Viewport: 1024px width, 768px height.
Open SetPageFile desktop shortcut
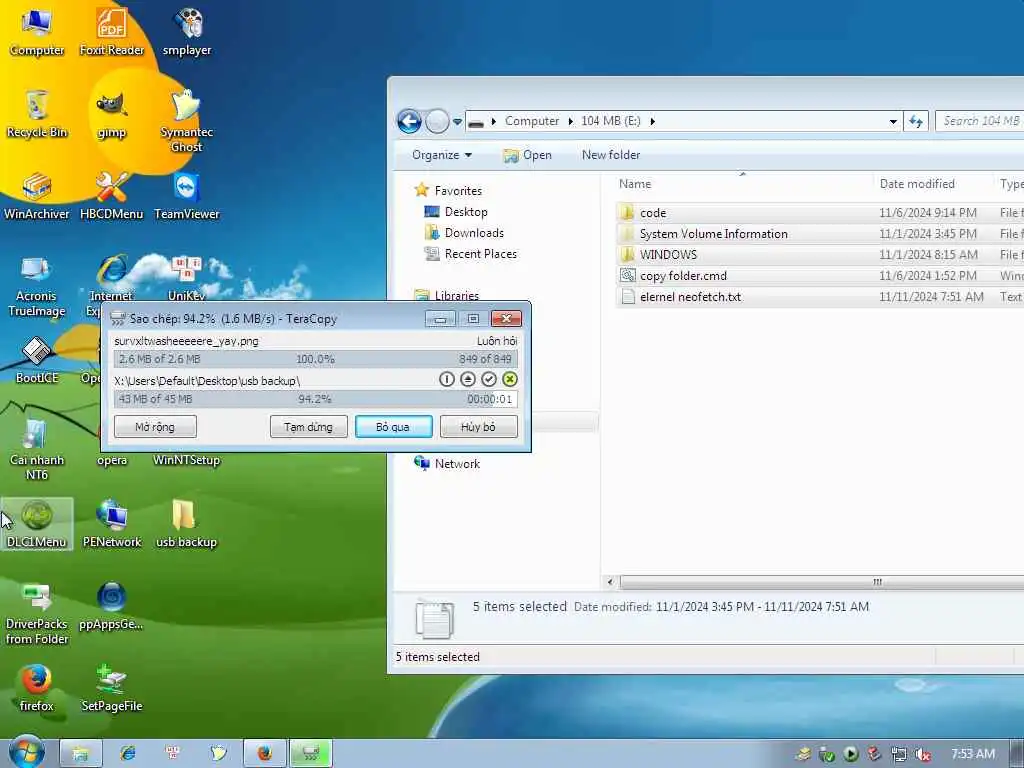[x=112, y=688]
